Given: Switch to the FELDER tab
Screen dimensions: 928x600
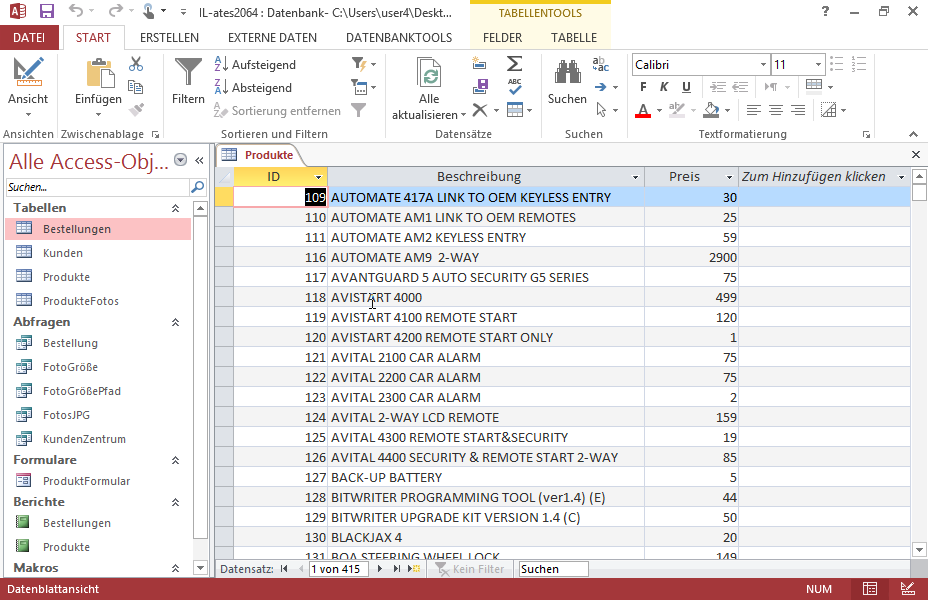Looking at the screenshot, I should [x=502, y=38].
